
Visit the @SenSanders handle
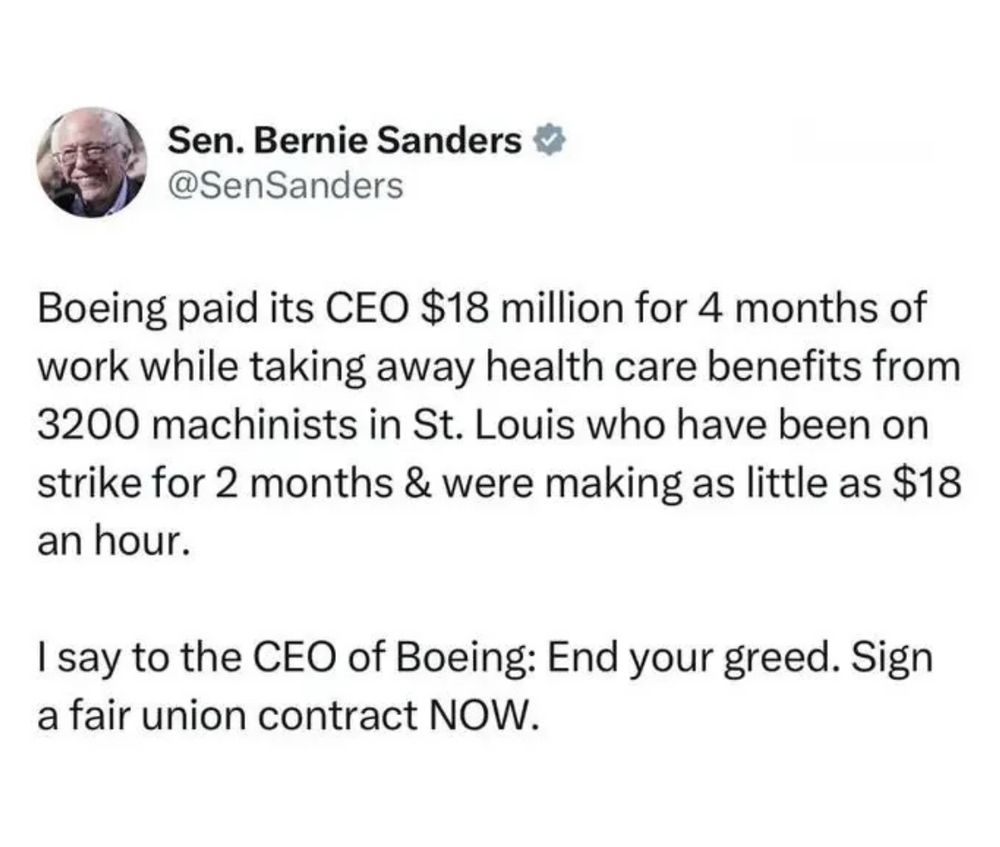[285, 186]
